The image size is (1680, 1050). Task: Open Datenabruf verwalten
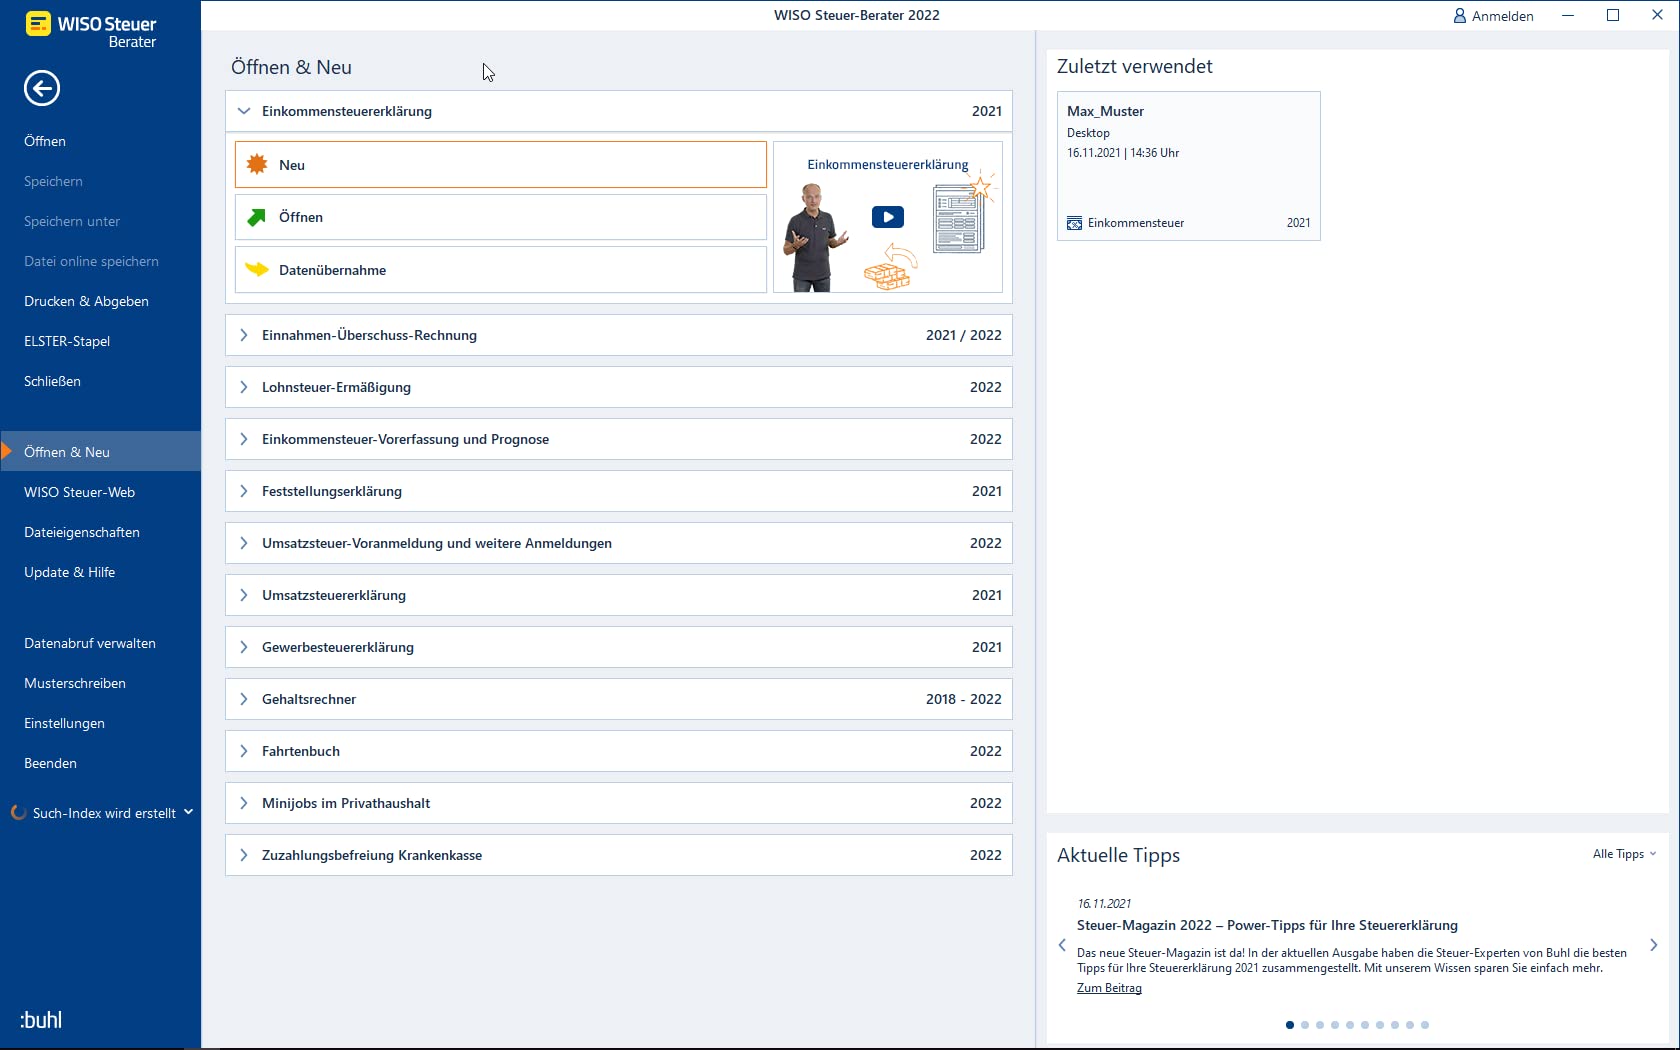coord(90,643)
